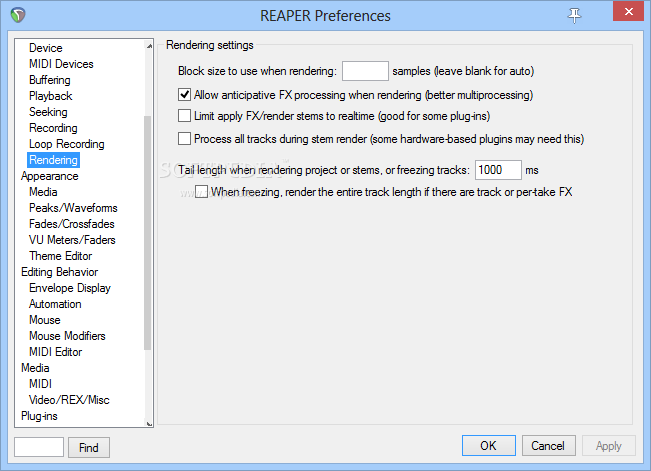Select the Editing Behavior category
Viewport: 651px width, 471px height.
(59, 272)
